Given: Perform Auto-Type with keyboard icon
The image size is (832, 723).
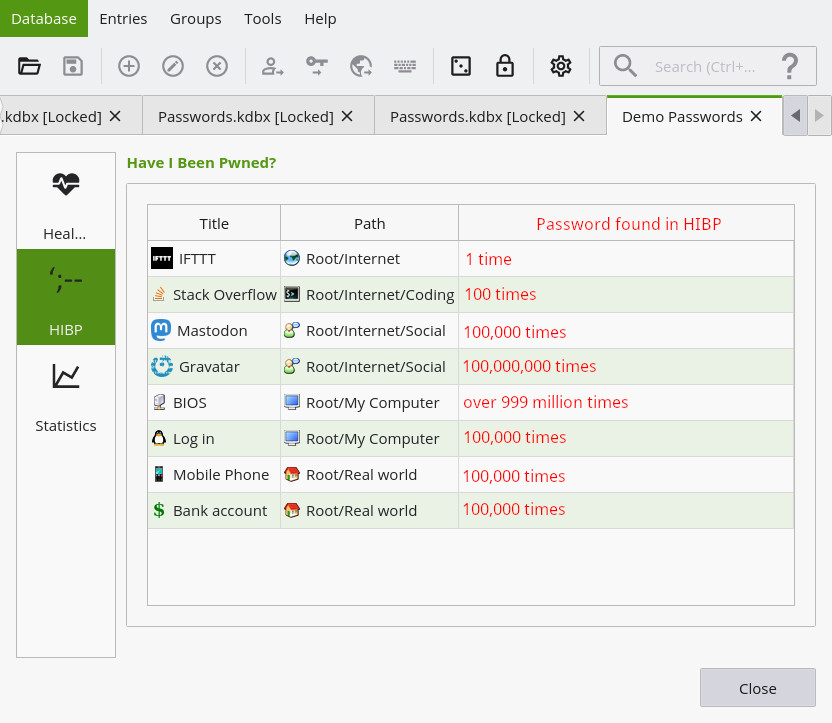Looking at the screenshot, I should 405,66.
